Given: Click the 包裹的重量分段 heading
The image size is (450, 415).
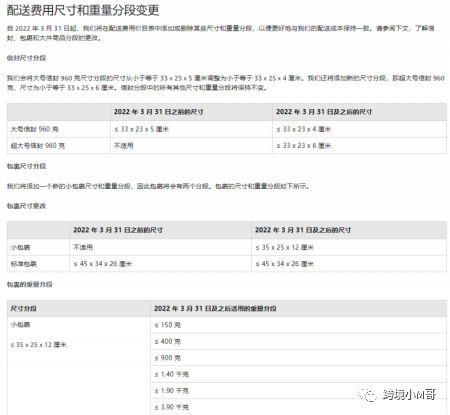Looking at the screenshot, I should 30,284.
